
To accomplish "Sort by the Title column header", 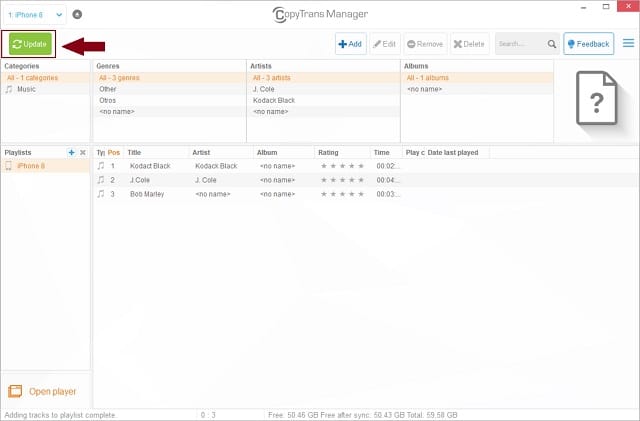I will 156,152.
